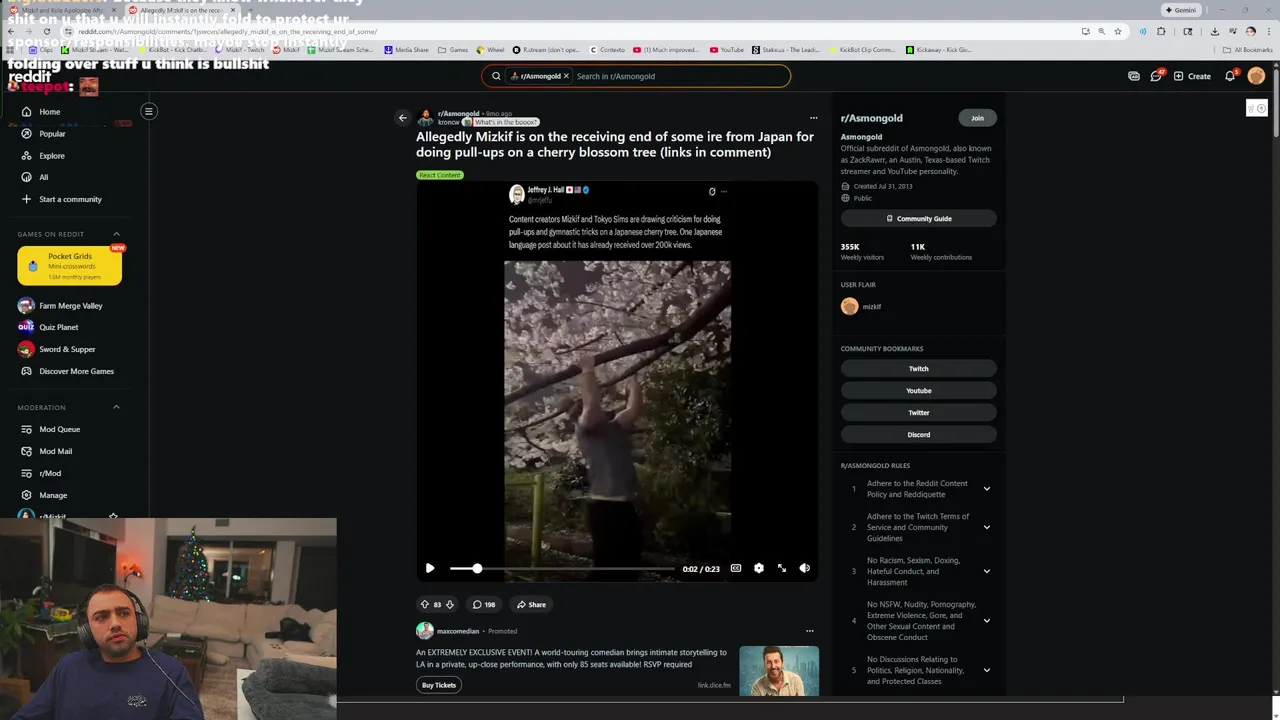Remove r/Asmongold search filter chip
Image resolution: width=1280 pixels, height=720 pixels.
(x=566, y=76)
